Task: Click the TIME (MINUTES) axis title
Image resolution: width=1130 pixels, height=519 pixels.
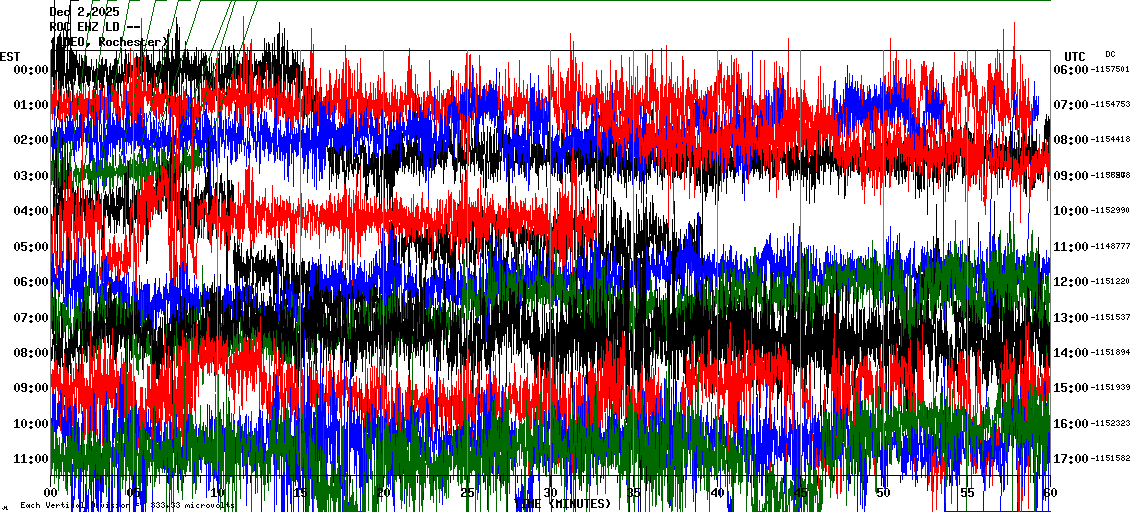Action: [x=562, y=504]
